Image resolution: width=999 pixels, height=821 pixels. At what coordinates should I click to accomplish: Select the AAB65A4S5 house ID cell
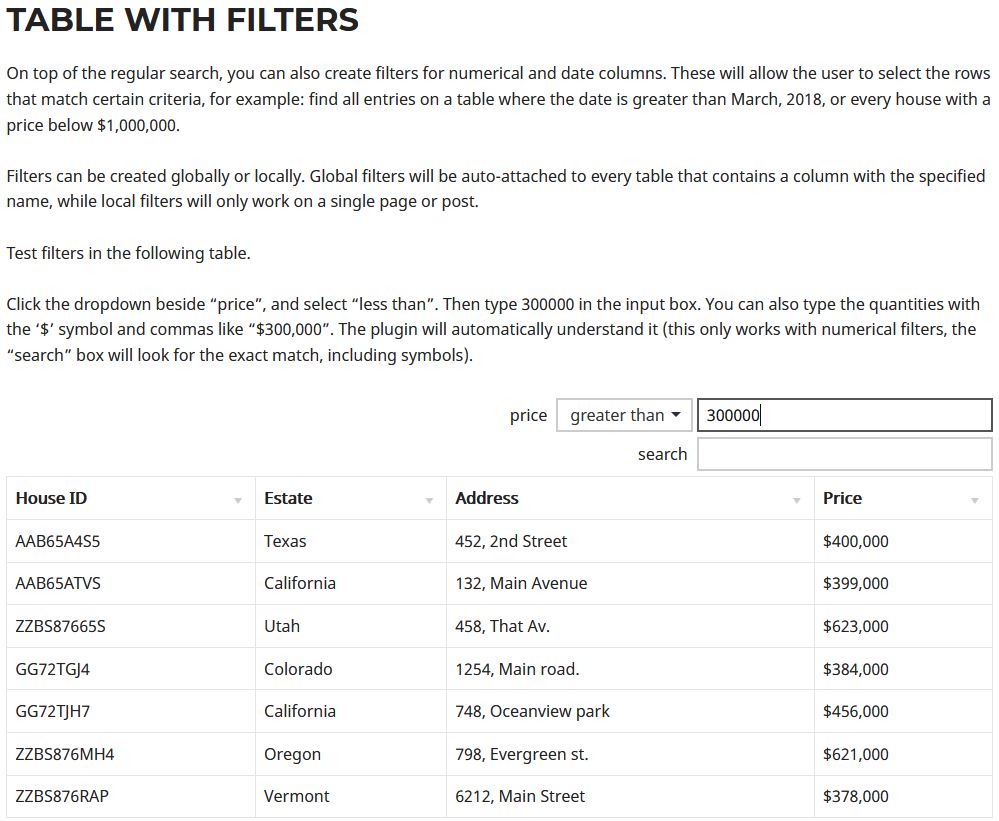[58, 541]
